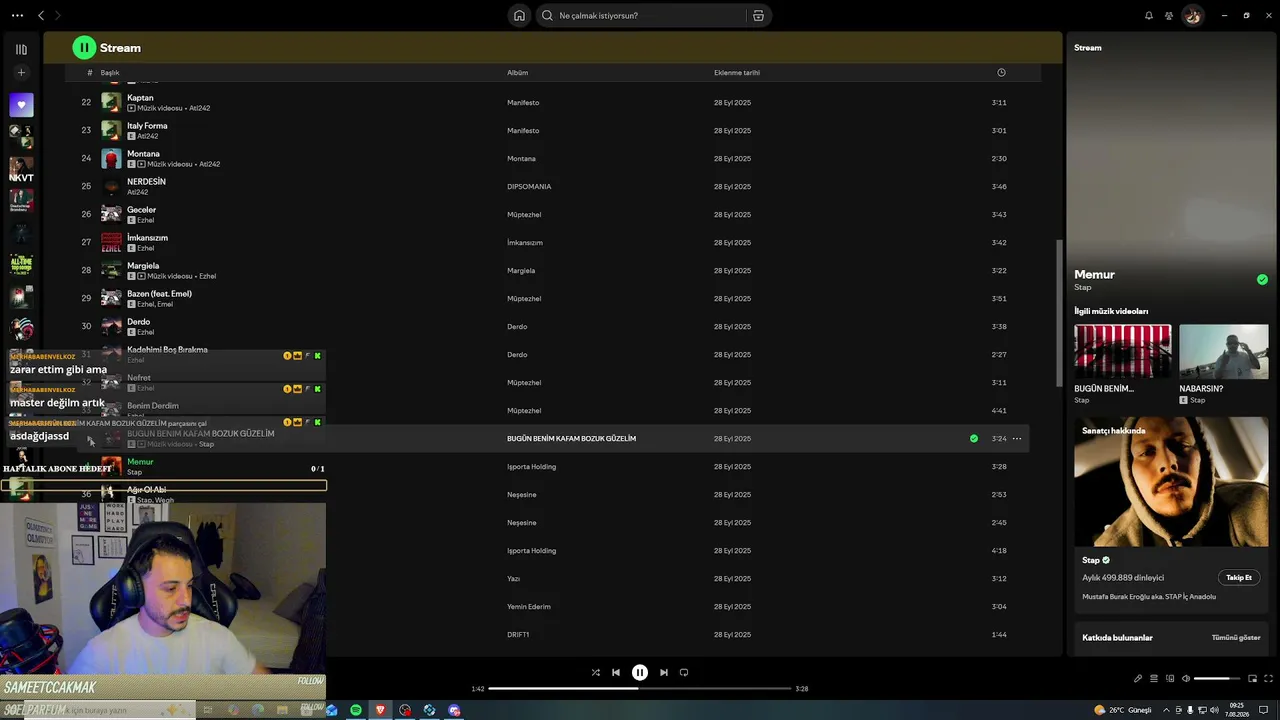Viewport: 1280px width, 720px height.
Task: Open the Friend Activity icon in the top bar
Action: 1167,15
